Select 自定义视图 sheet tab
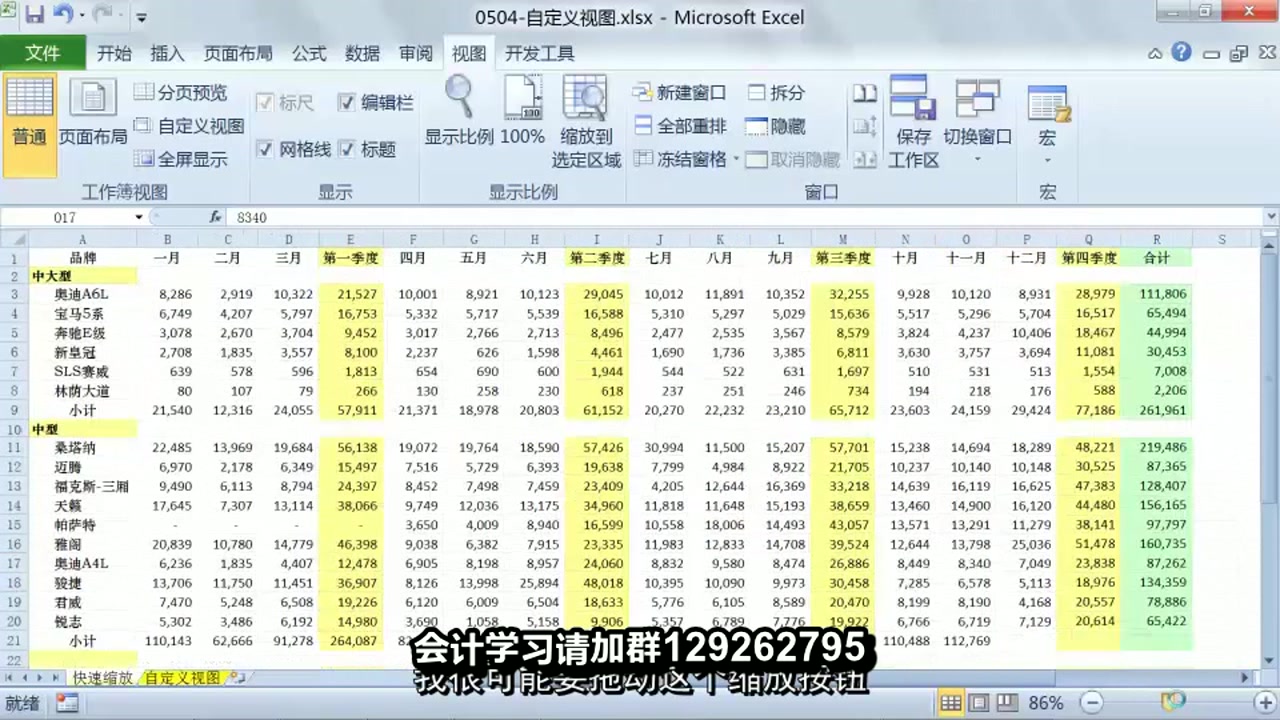 181,678
